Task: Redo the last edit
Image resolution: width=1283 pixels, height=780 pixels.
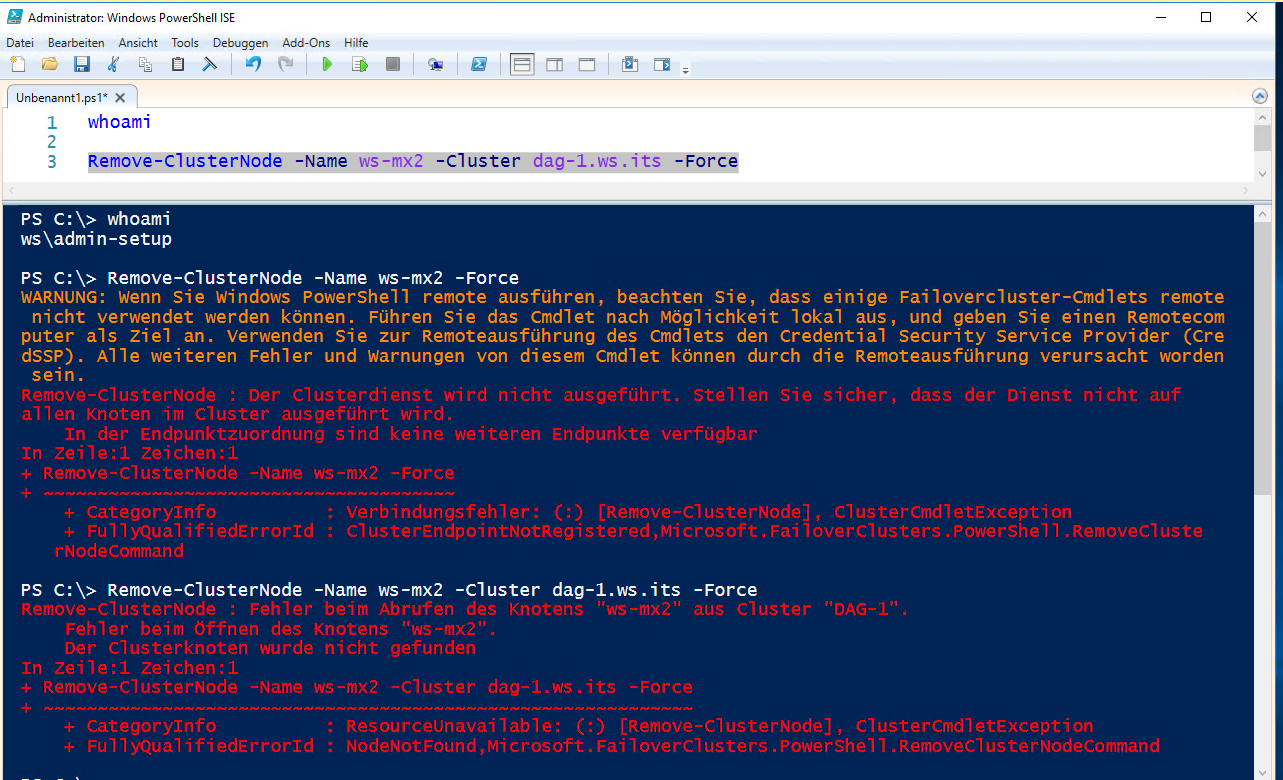Action: (x=285, y=64)
